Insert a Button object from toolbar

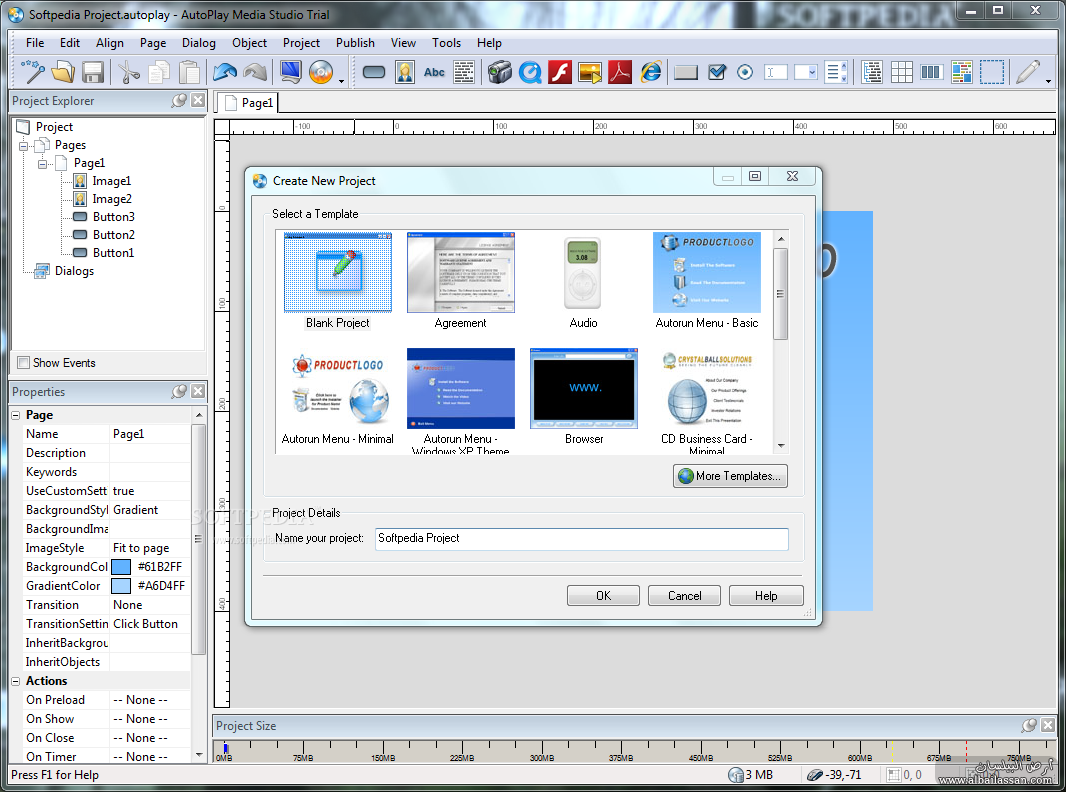click(x=374, y=71)
